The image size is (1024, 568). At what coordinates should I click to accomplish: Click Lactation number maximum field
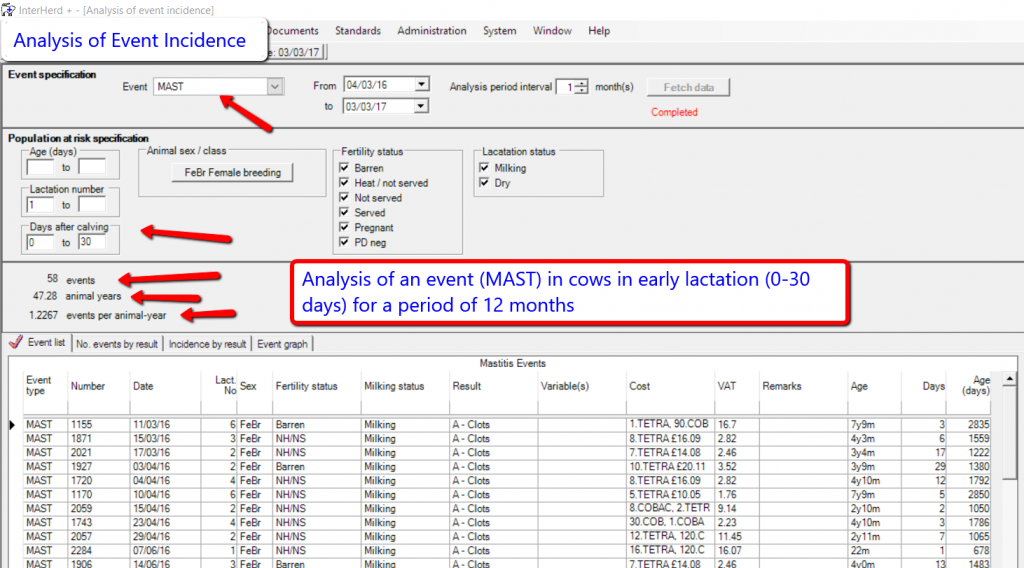[x=91, y=205]
